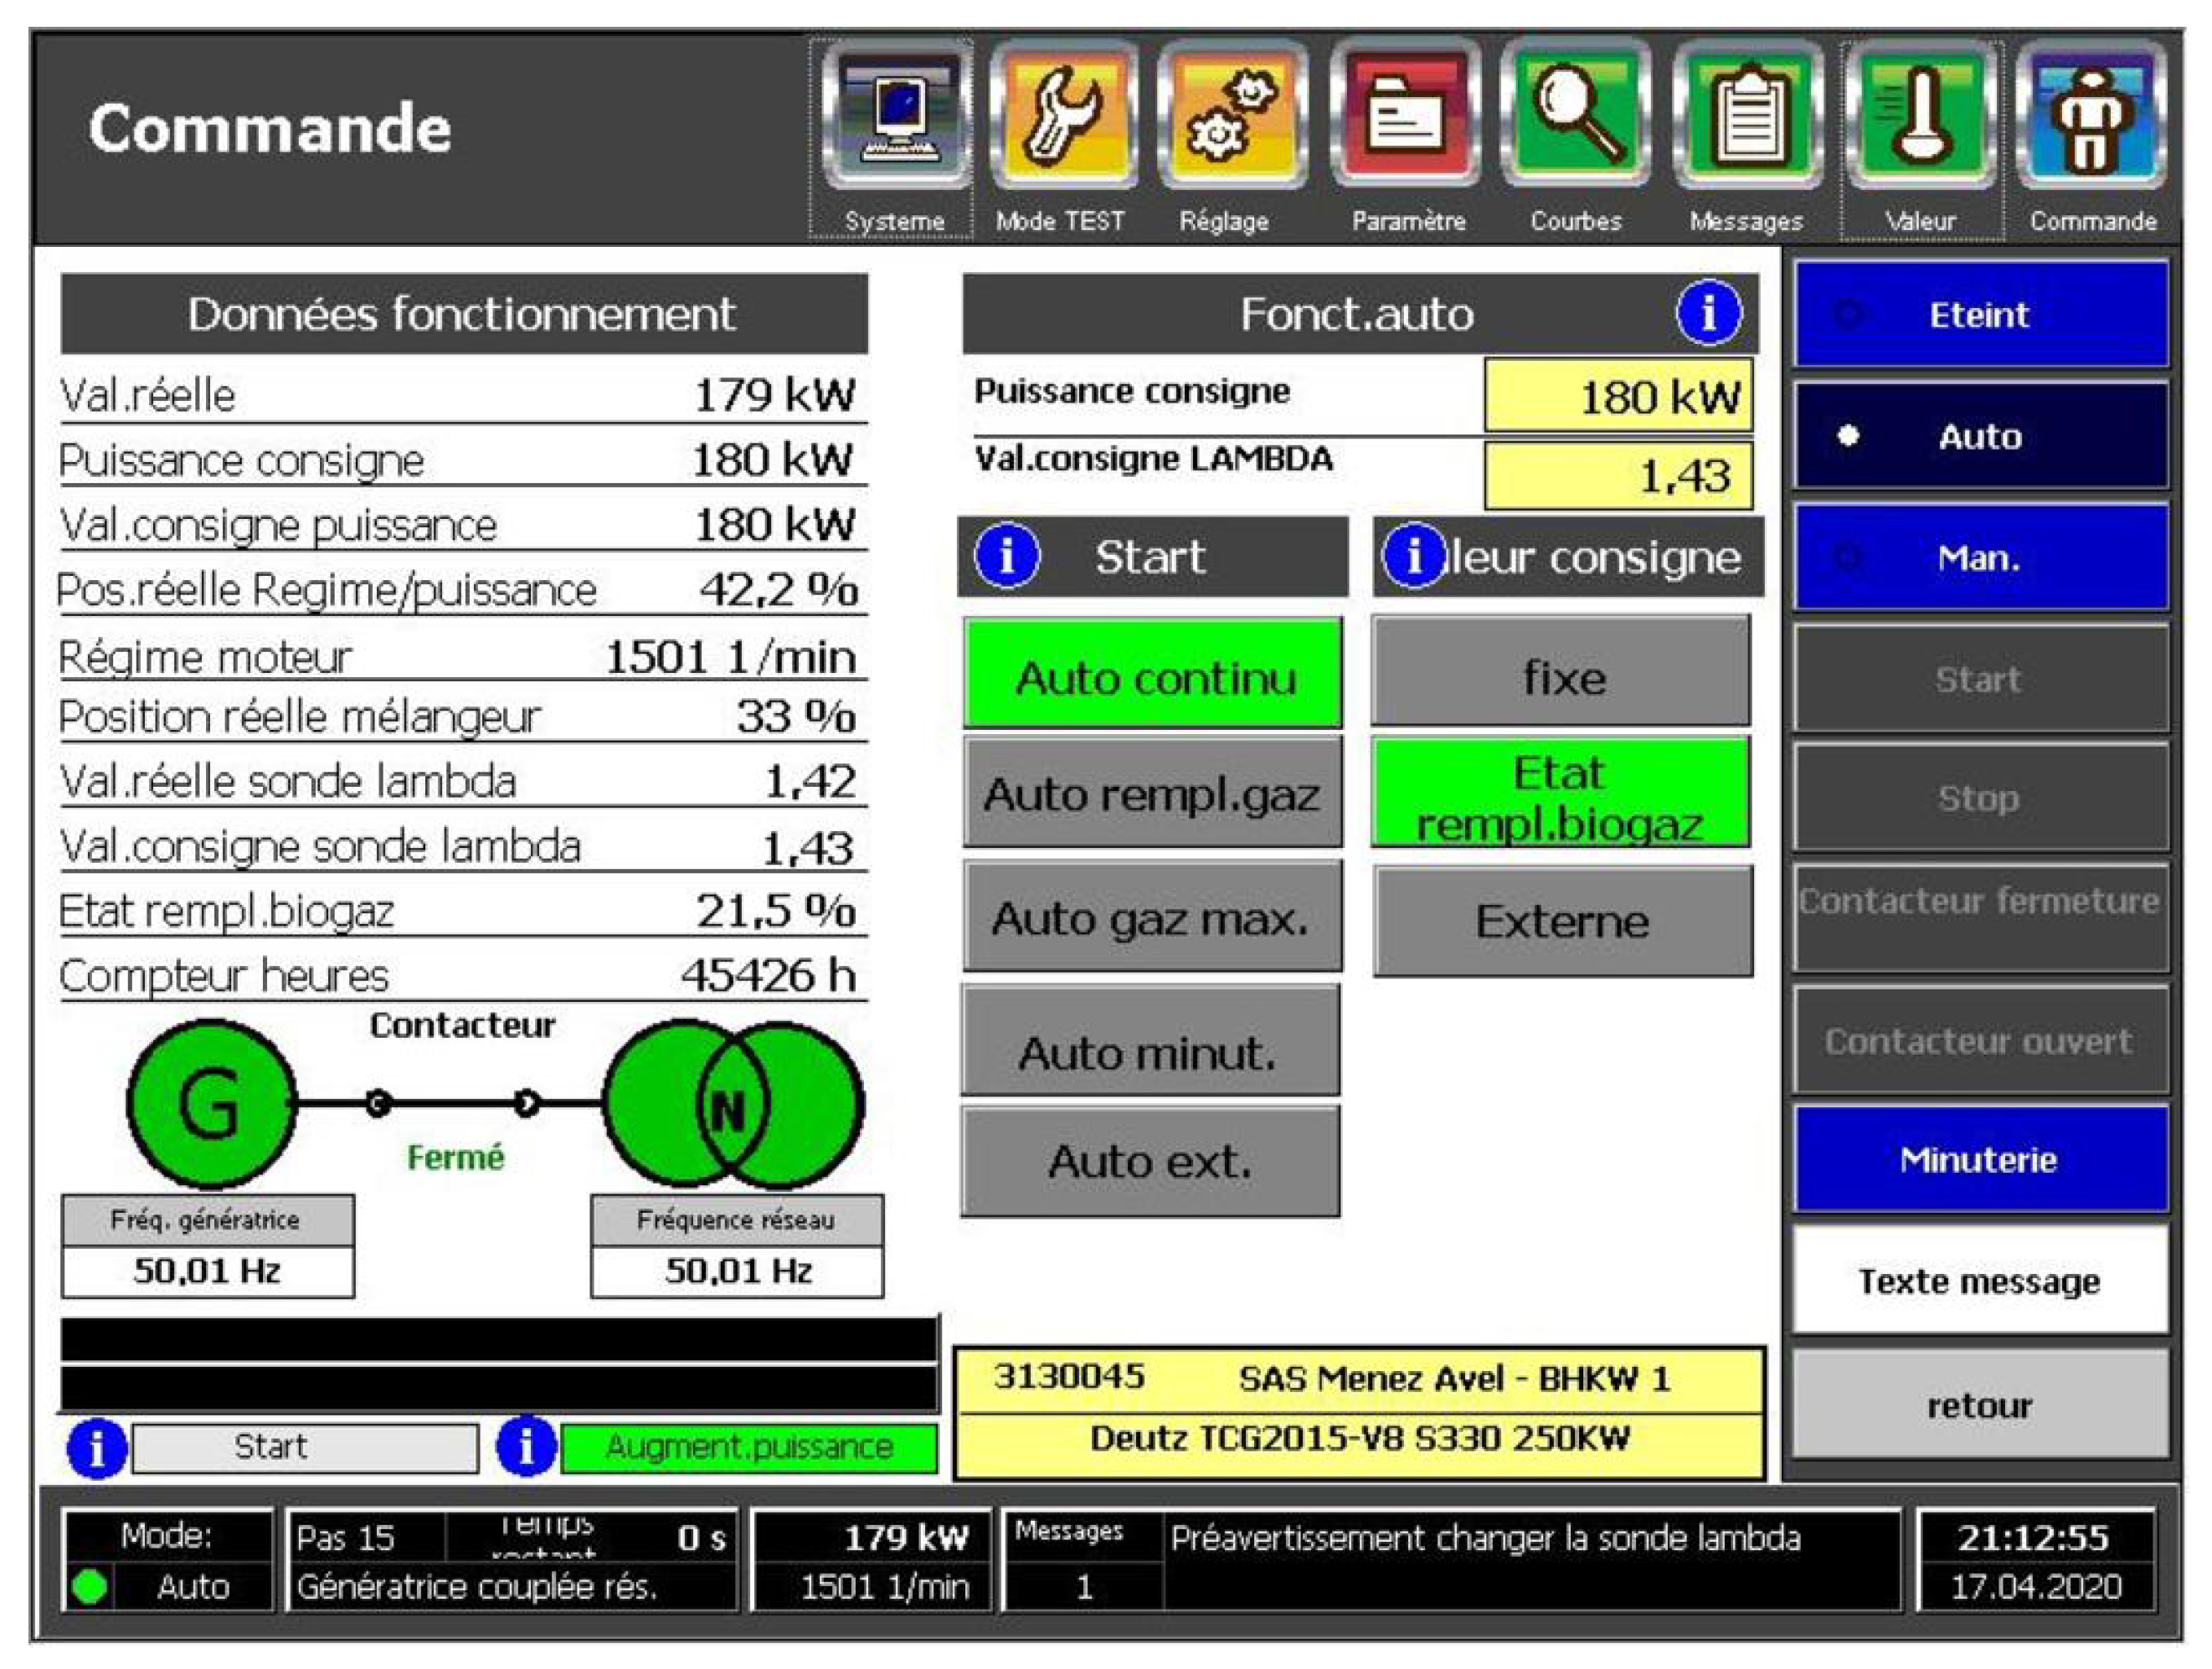Select the Auto operating mode
Image resolution: width=2212 pixels, height=1669 pixels.
(x=1979, y=436)
